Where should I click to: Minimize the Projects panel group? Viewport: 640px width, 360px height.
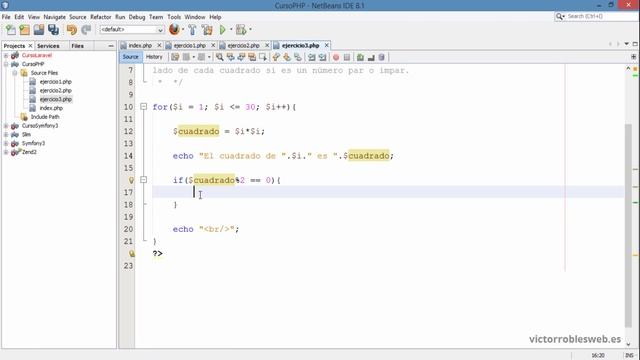coord(111,46)
